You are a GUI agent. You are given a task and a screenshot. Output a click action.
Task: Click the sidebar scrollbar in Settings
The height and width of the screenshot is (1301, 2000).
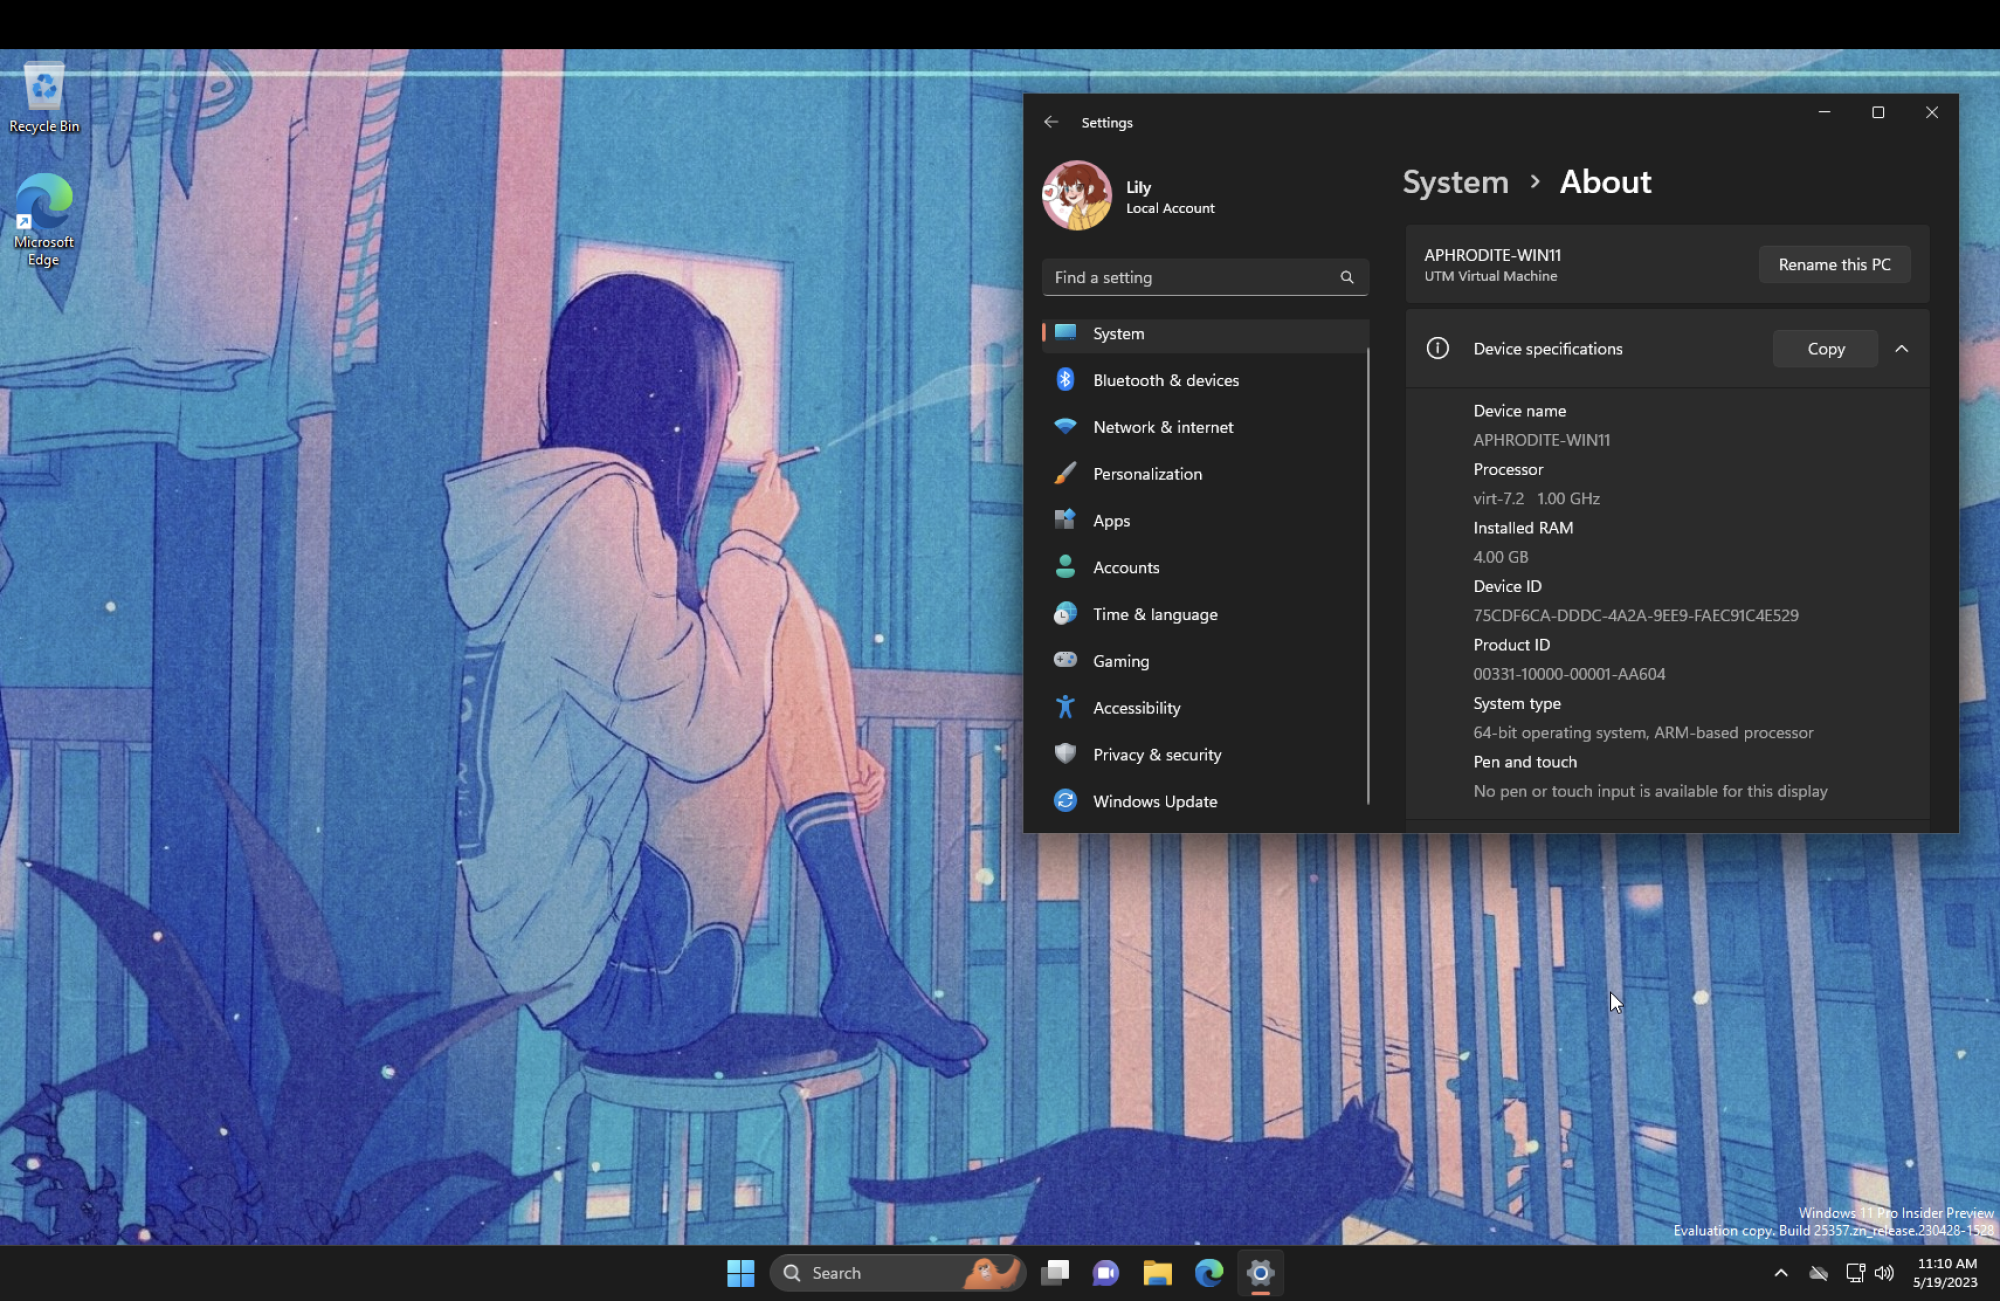[x=1367, y=575]
